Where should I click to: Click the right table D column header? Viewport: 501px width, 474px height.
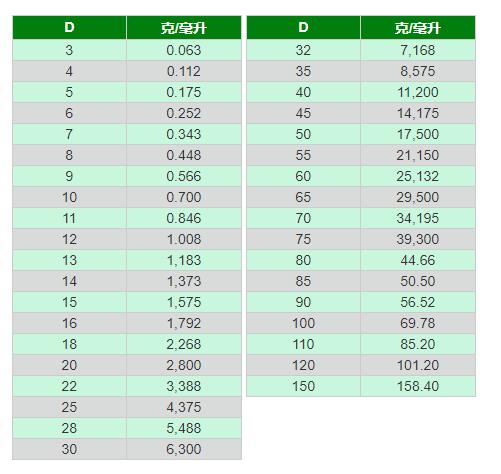coord(303,27)
